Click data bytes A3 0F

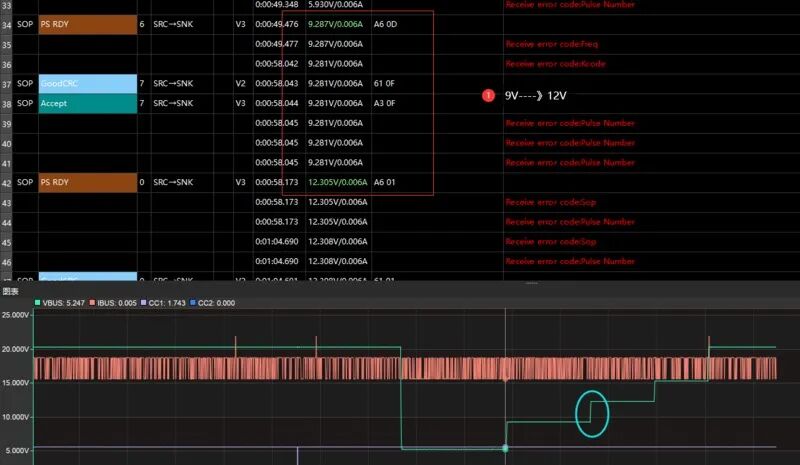pyautogui.click(x=384, y=103)
